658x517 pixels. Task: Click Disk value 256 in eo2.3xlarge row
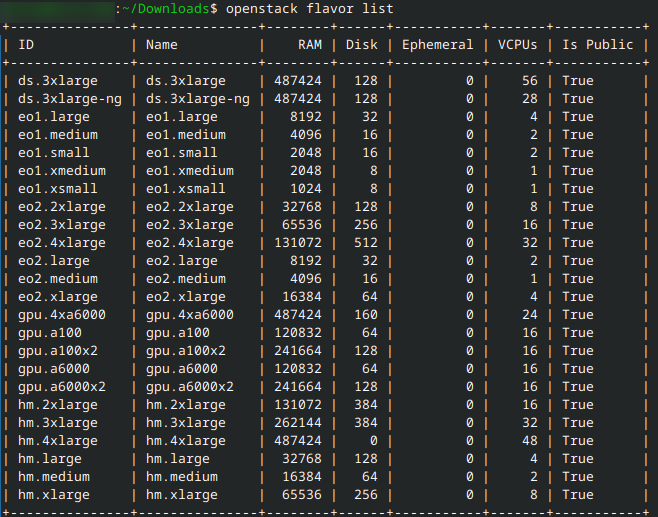(366, 225)
